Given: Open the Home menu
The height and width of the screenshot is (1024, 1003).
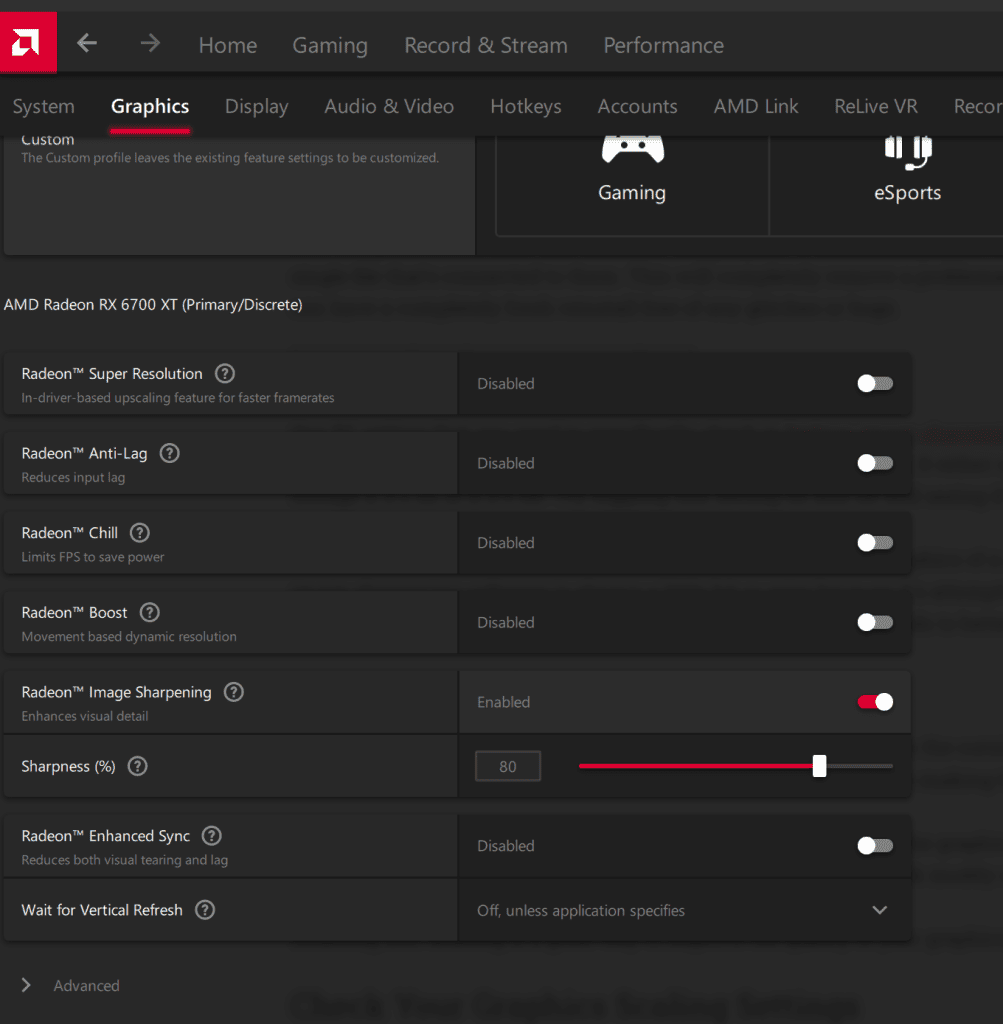Looking at the screenshot, I should (228, 45).
